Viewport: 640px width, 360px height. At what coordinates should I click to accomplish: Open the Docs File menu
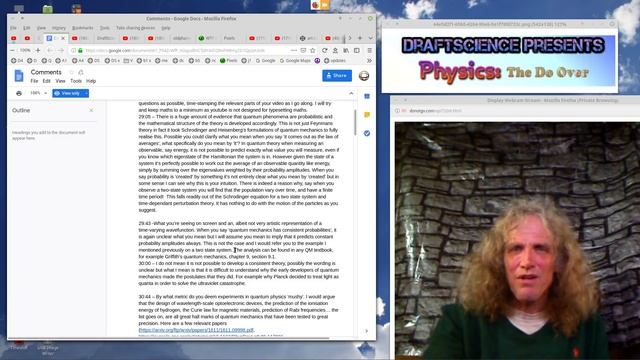[x=34, y=81]
